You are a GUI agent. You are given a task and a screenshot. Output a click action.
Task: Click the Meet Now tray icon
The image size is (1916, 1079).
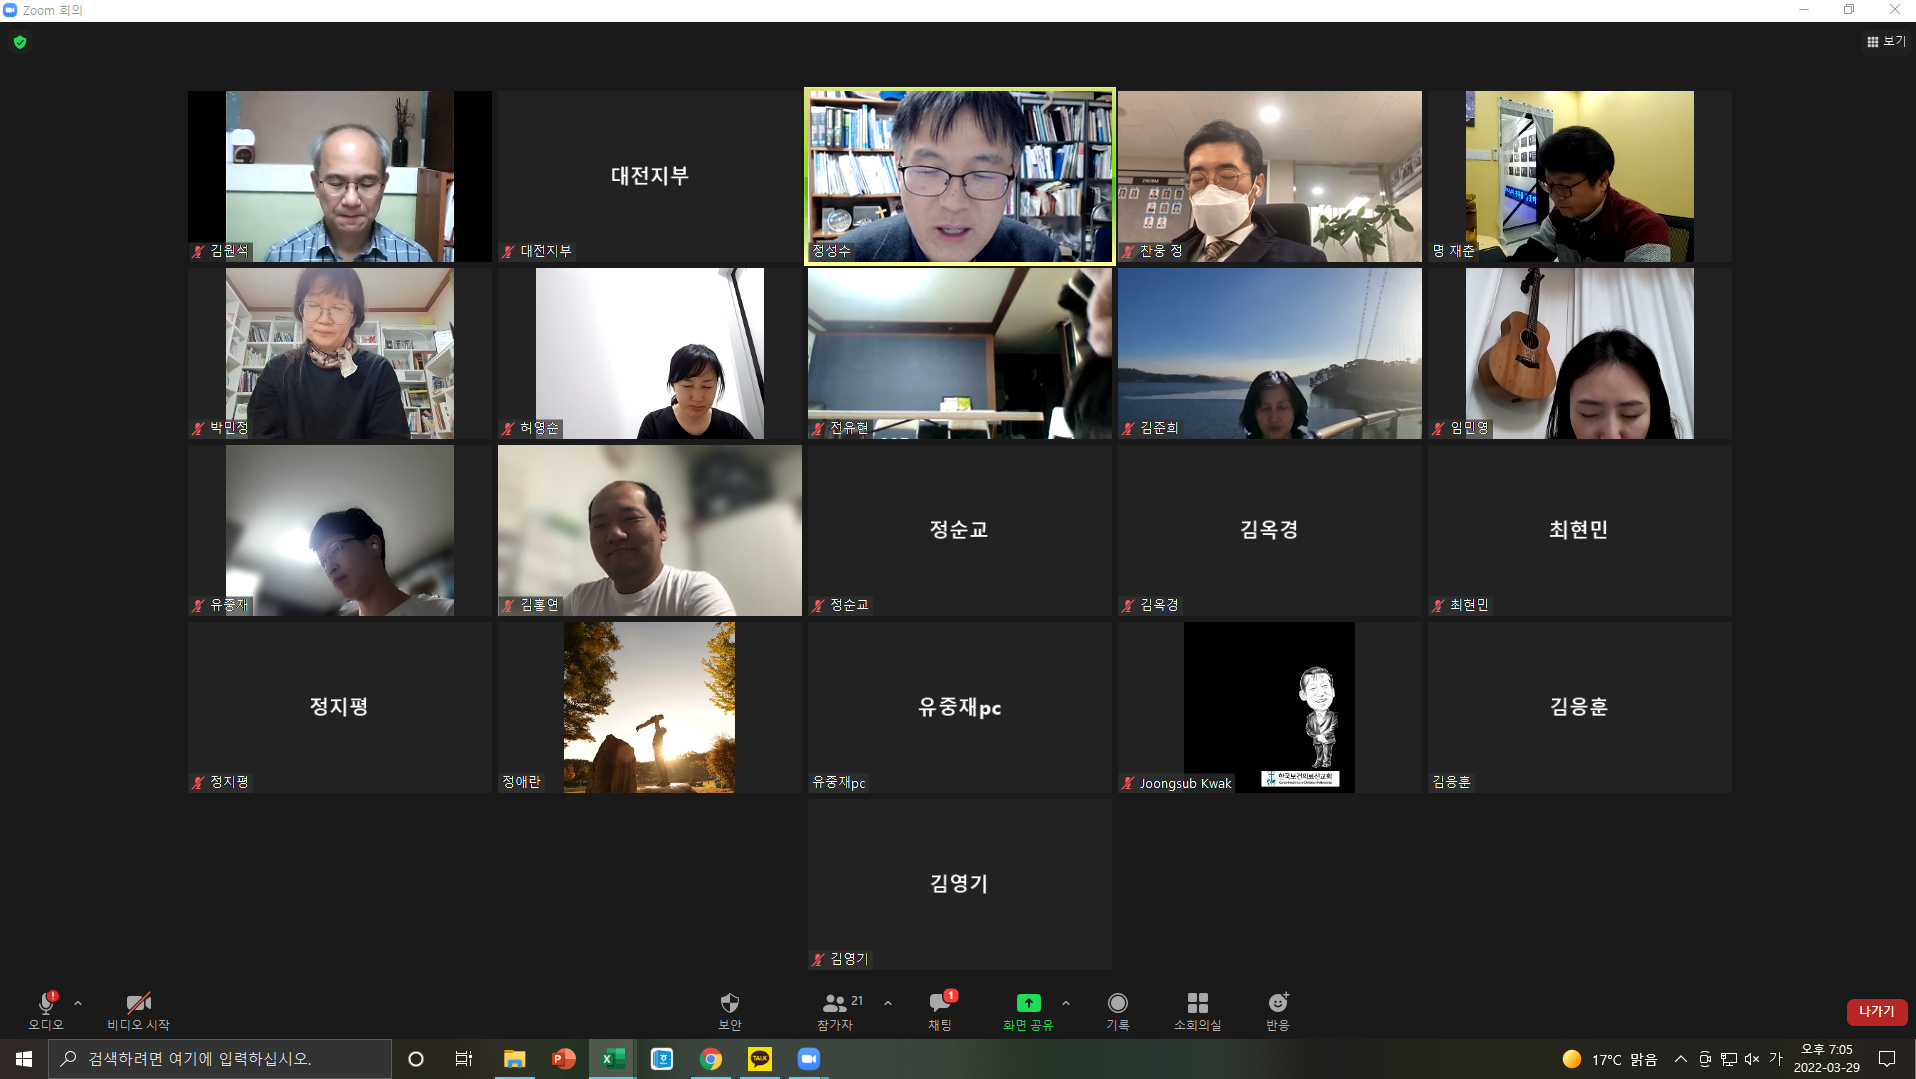pyautogui.click(x=1705, y=1059)
